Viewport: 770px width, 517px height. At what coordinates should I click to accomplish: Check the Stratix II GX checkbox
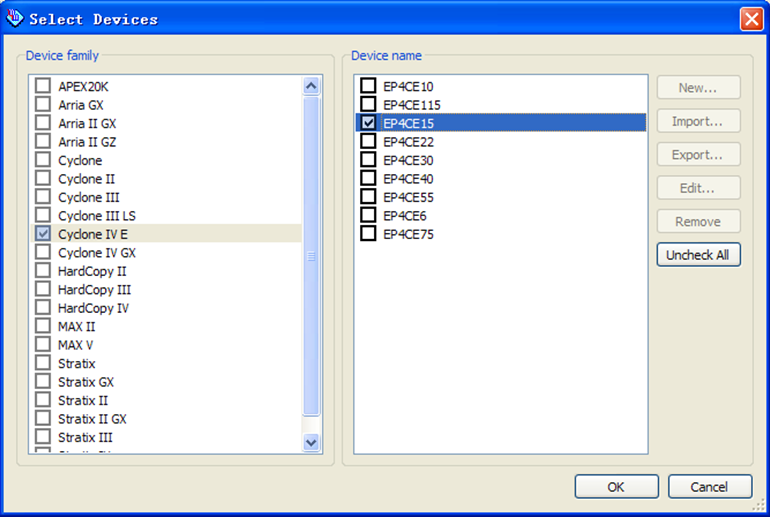pos(43,418)
